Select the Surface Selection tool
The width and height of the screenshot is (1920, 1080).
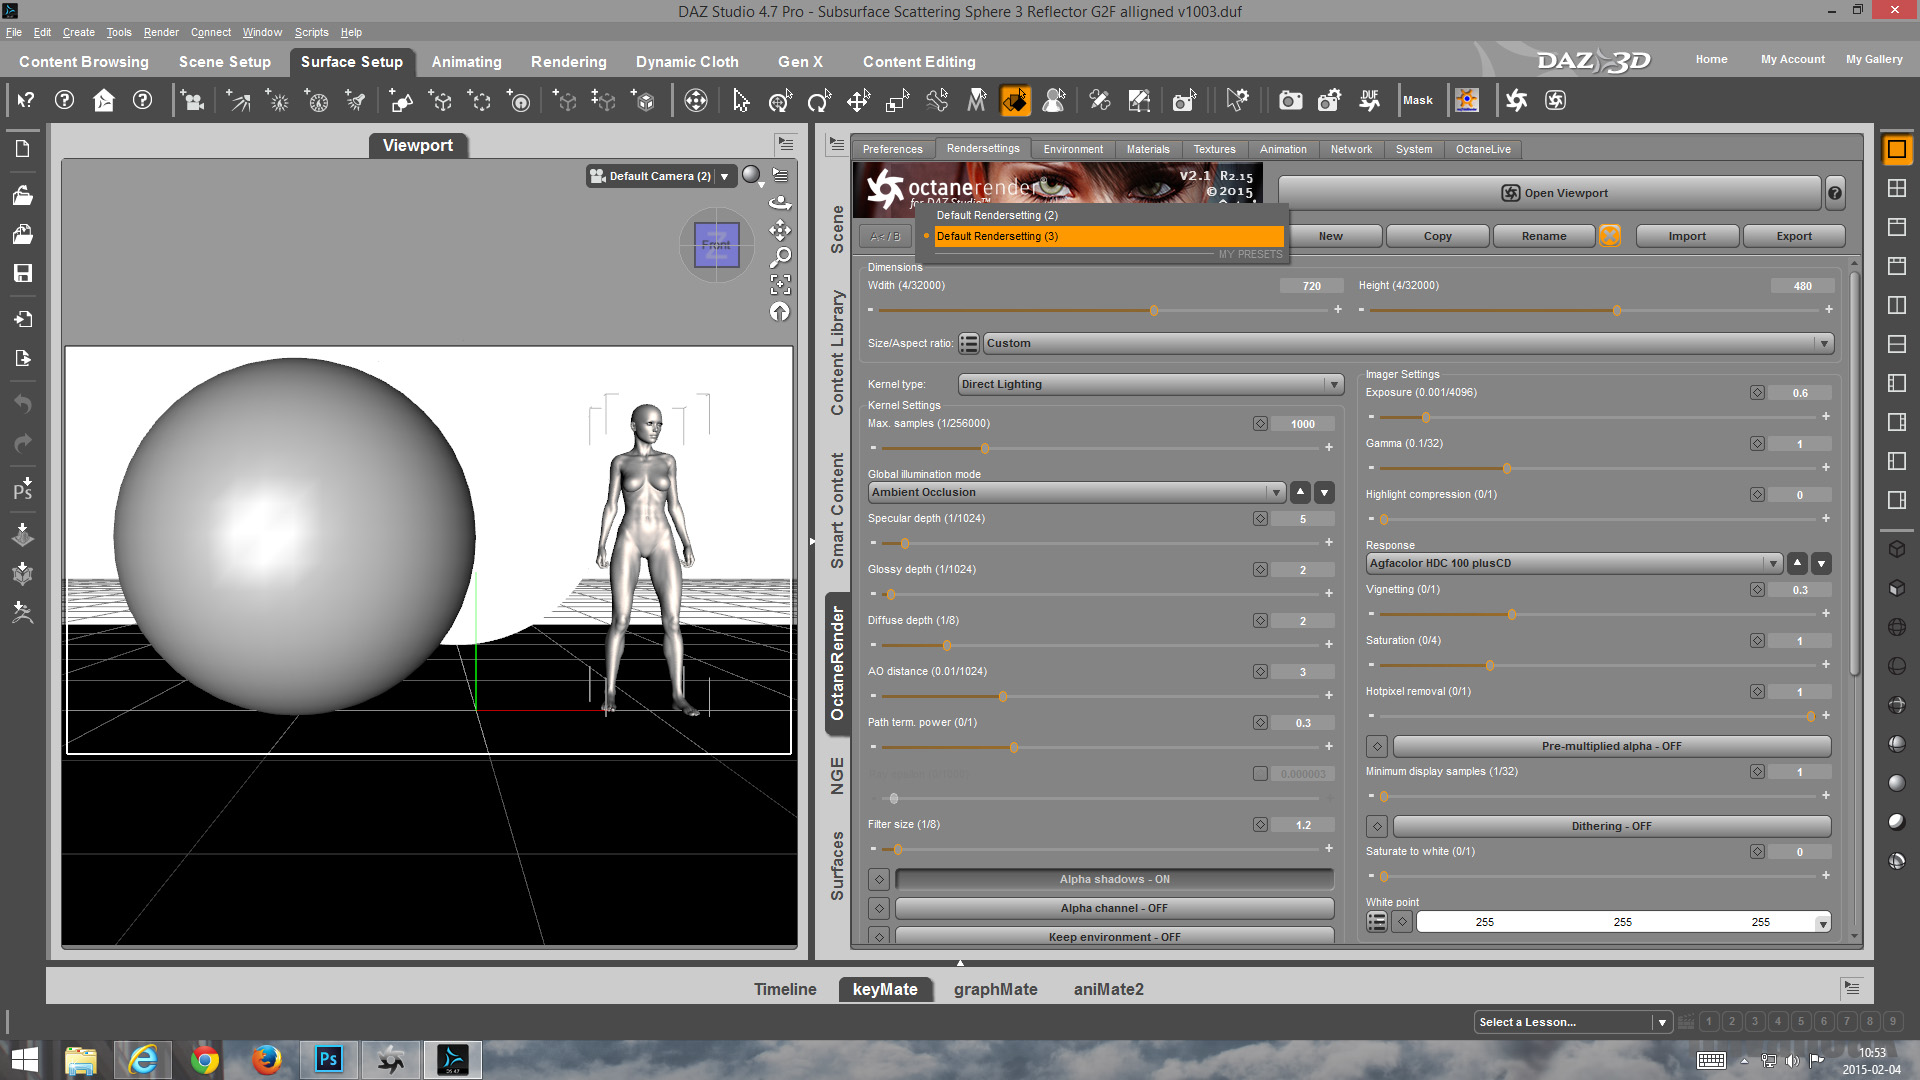(1015, 100)
